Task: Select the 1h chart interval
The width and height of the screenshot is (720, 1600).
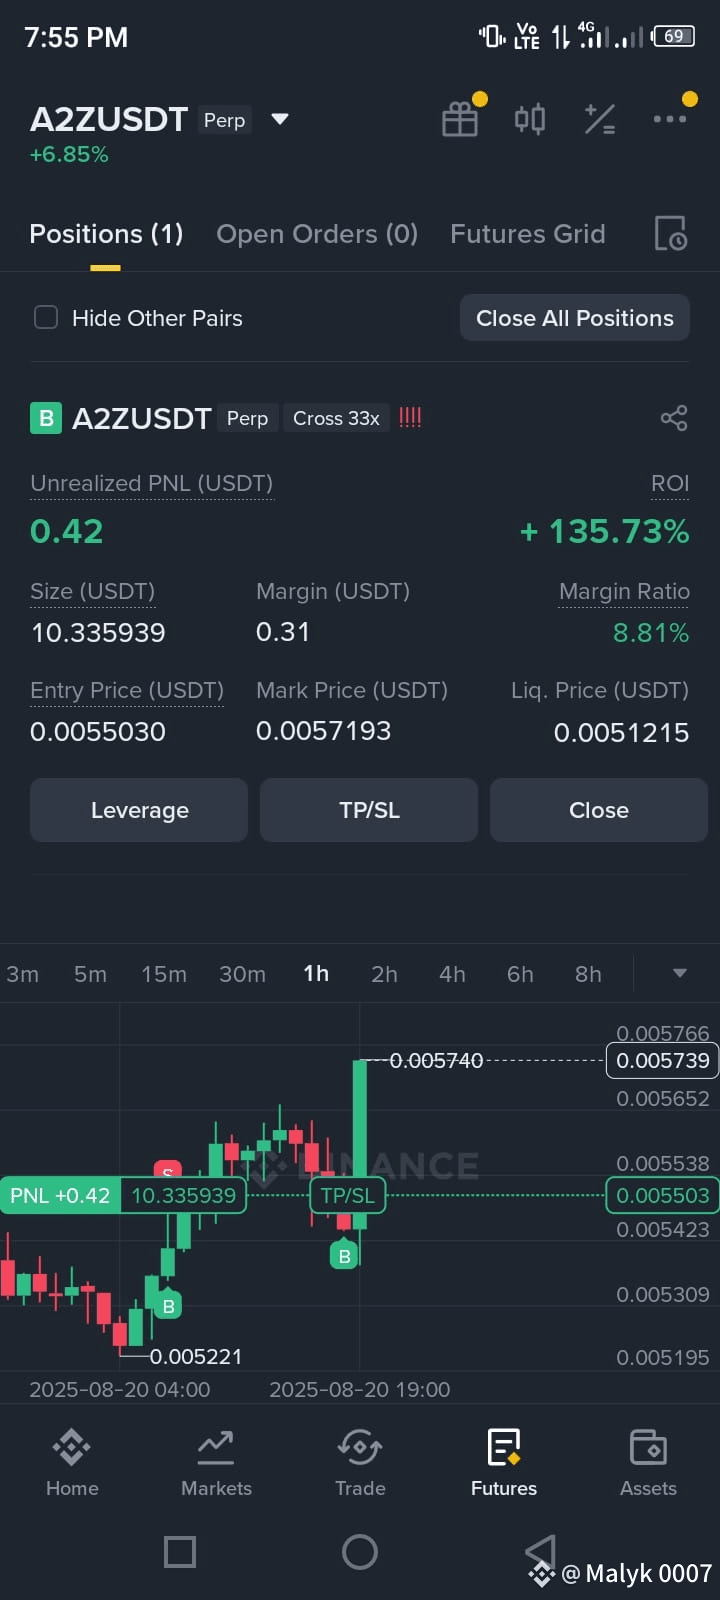Action: [x=316, y=974]
